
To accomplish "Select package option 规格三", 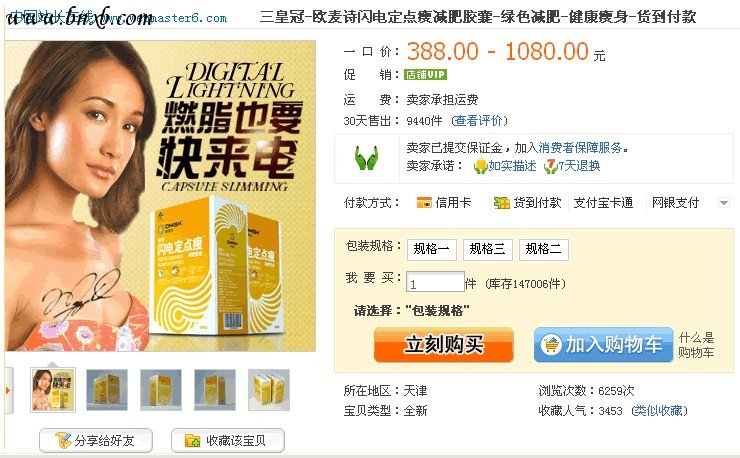I will 488,249.
